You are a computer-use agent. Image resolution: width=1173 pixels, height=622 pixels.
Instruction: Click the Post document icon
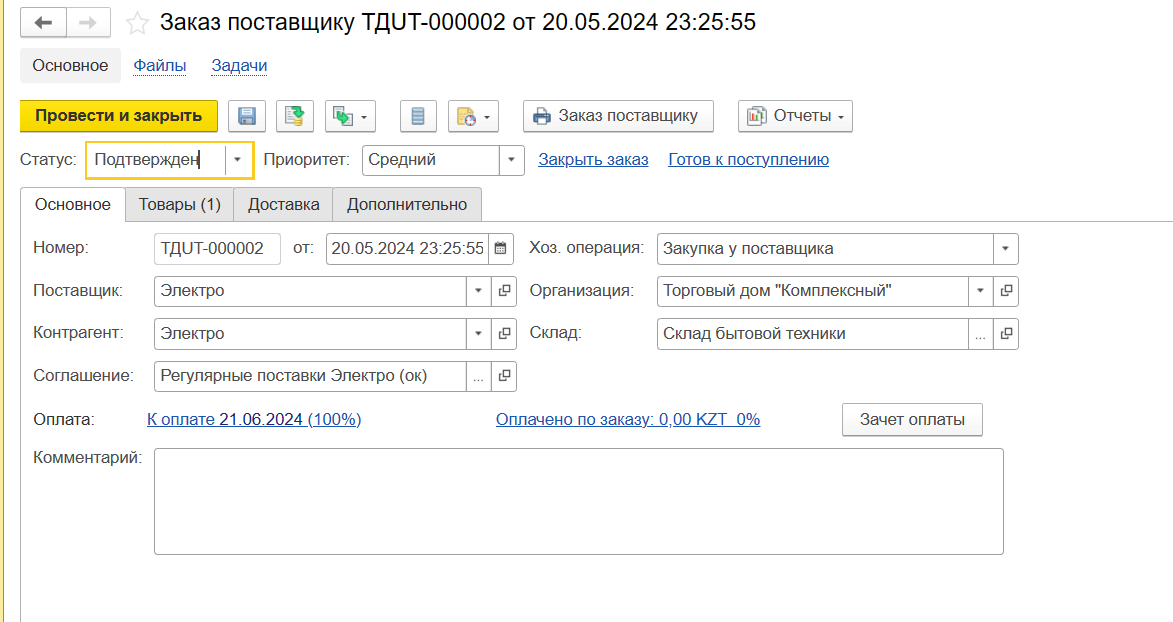295,116
